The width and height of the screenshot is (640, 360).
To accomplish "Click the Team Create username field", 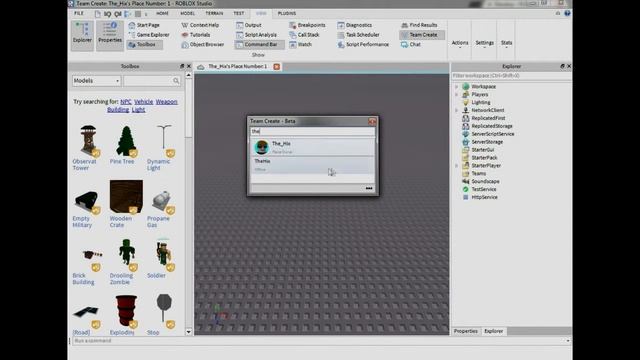I will pos(312,131).
